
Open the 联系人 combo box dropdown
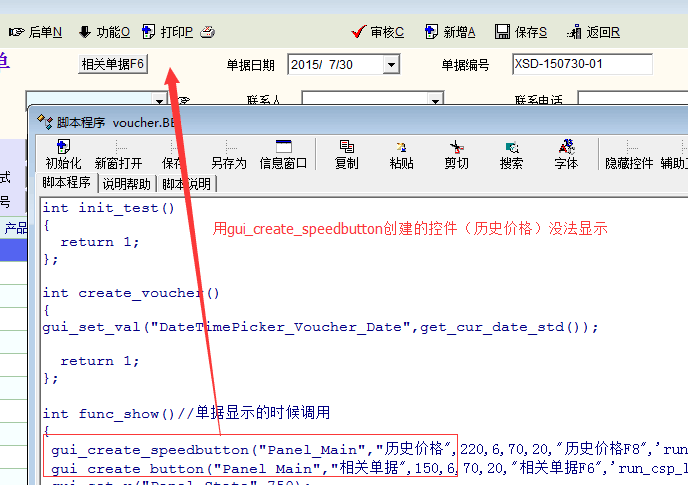pyautogui.click(x=436, y=100)
